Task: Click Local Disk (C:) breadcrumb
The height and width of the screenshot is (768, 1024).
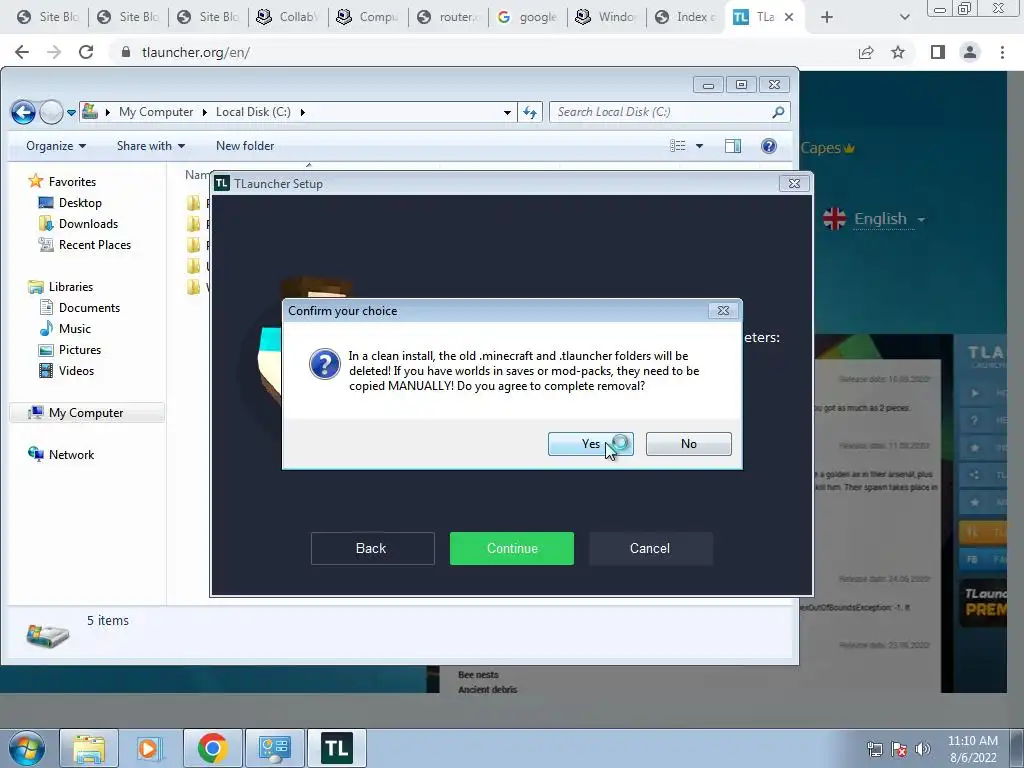Action: click(x=253, y=112)
